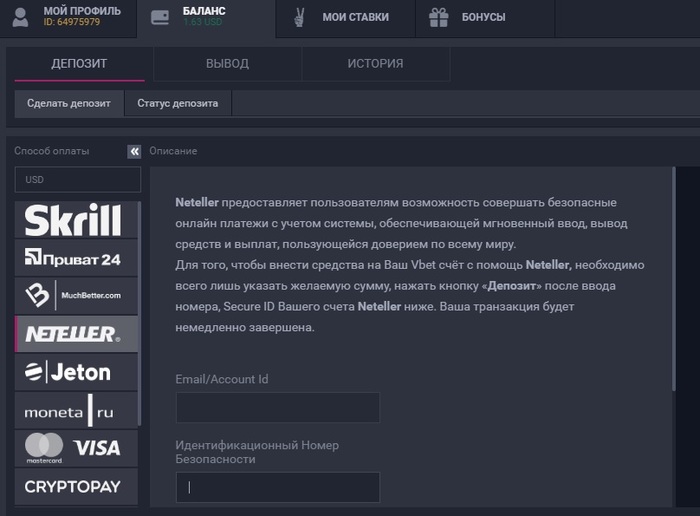
Task: Click the profile ID 64975979 text
Action: pos(72,22)
